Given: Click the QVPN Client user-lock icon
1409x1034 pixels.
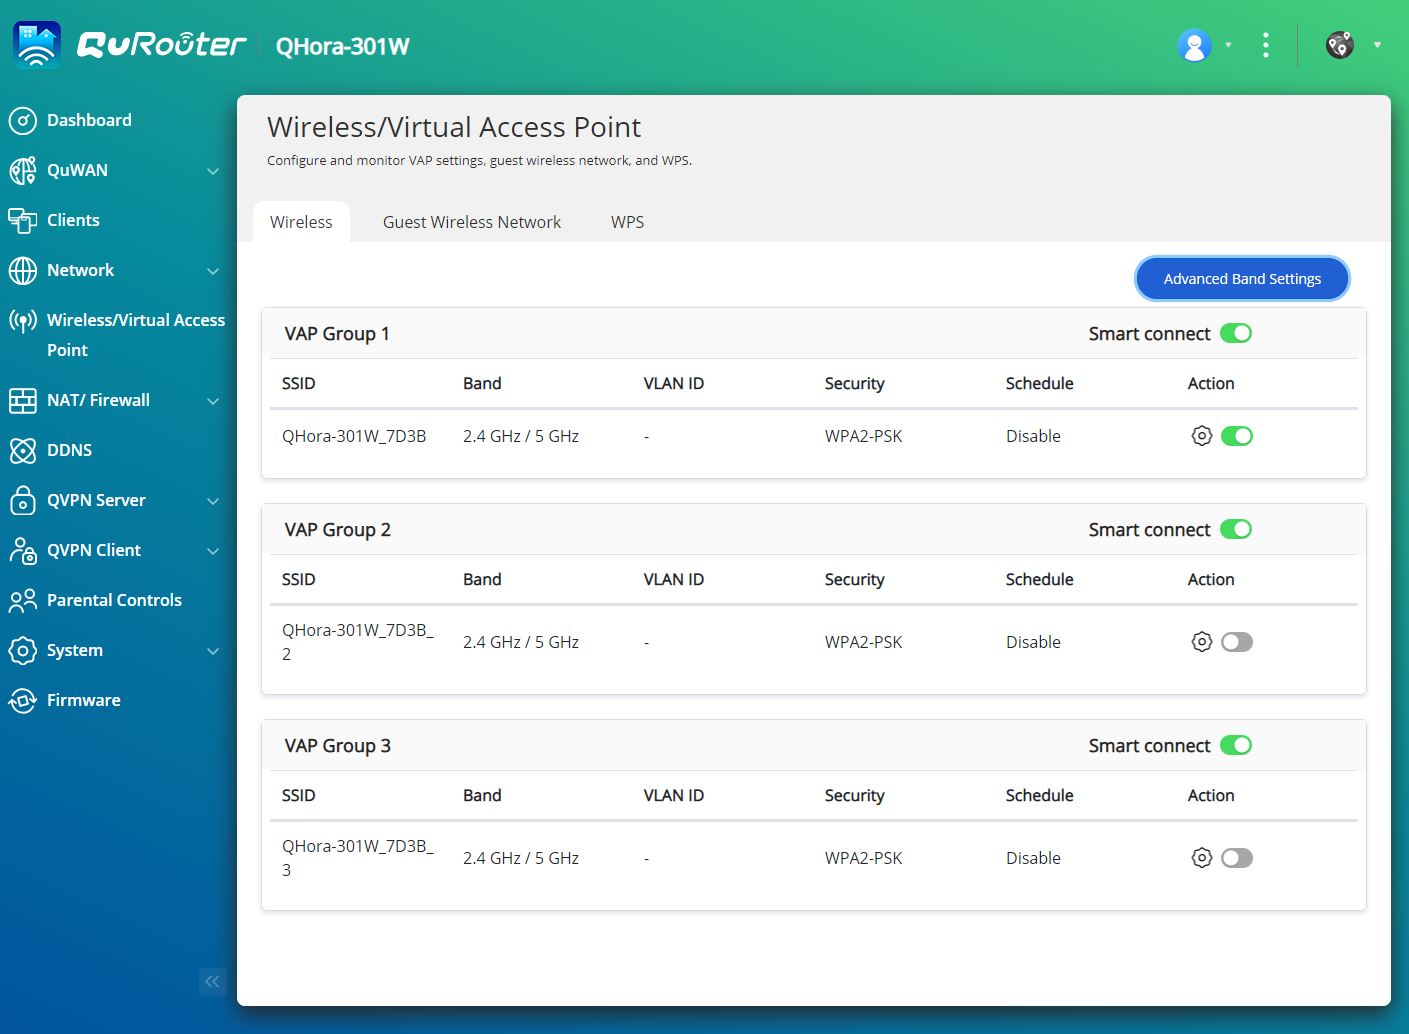Looking at the screenshot, I should pyautogui.click(x=23, y=550).
